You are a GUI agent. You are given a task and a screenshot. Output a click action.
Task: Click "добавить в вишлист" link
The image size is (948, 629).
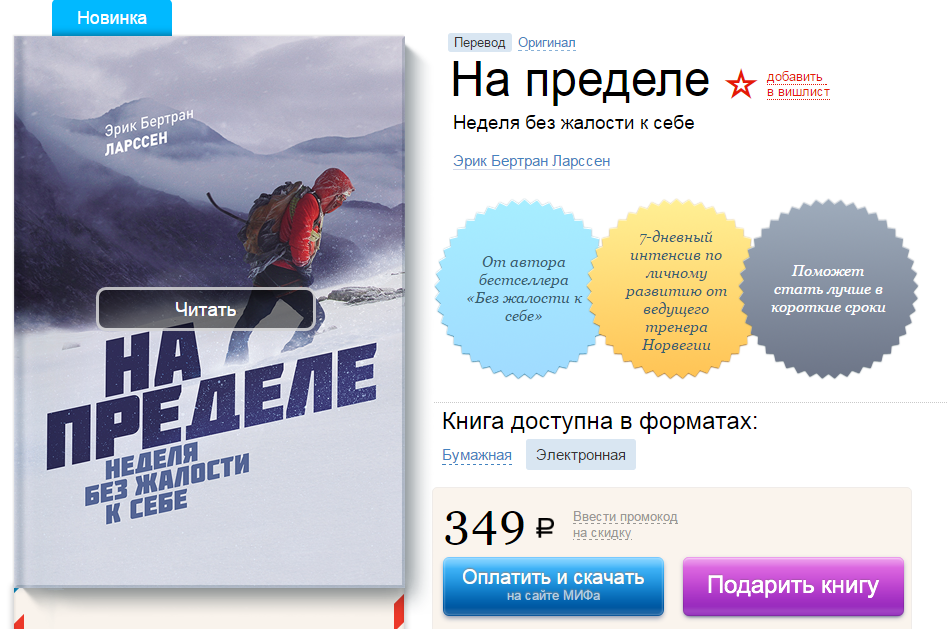pyautogui.click(x=798, y=85)
